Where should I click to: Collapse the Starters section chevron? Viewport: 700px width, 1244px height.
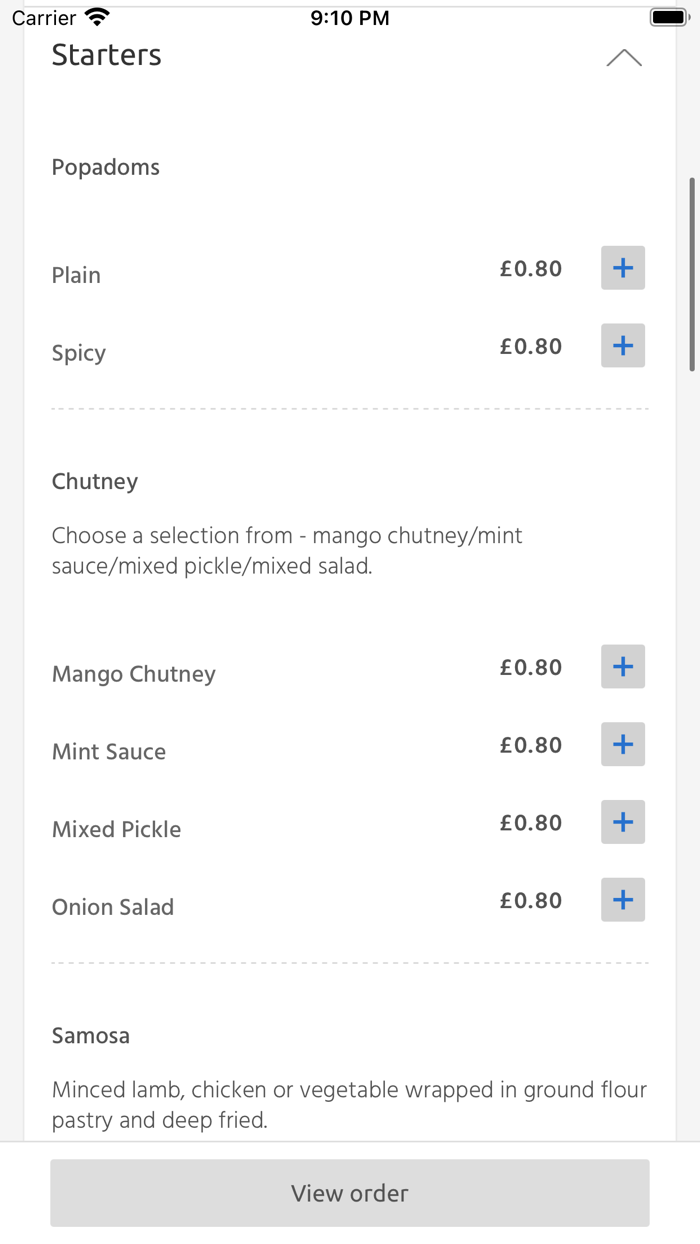pyautogui.click(x=624, y=58)
